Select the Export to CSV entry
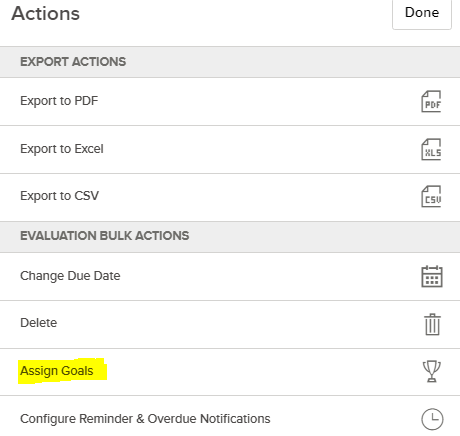This screenshot has width=460, height=436. pos(59,196)
